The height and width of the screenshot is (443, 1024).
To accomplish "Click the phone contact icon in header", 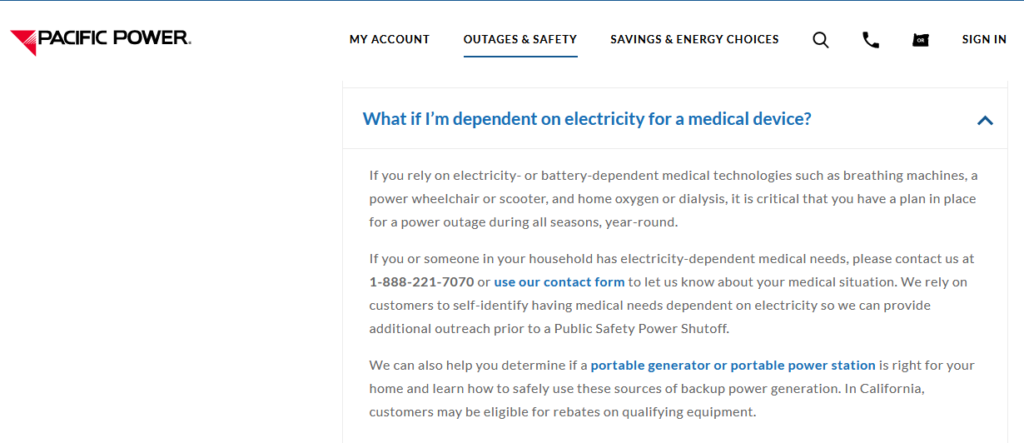I will pyautogui.click(x=871, y=40).
